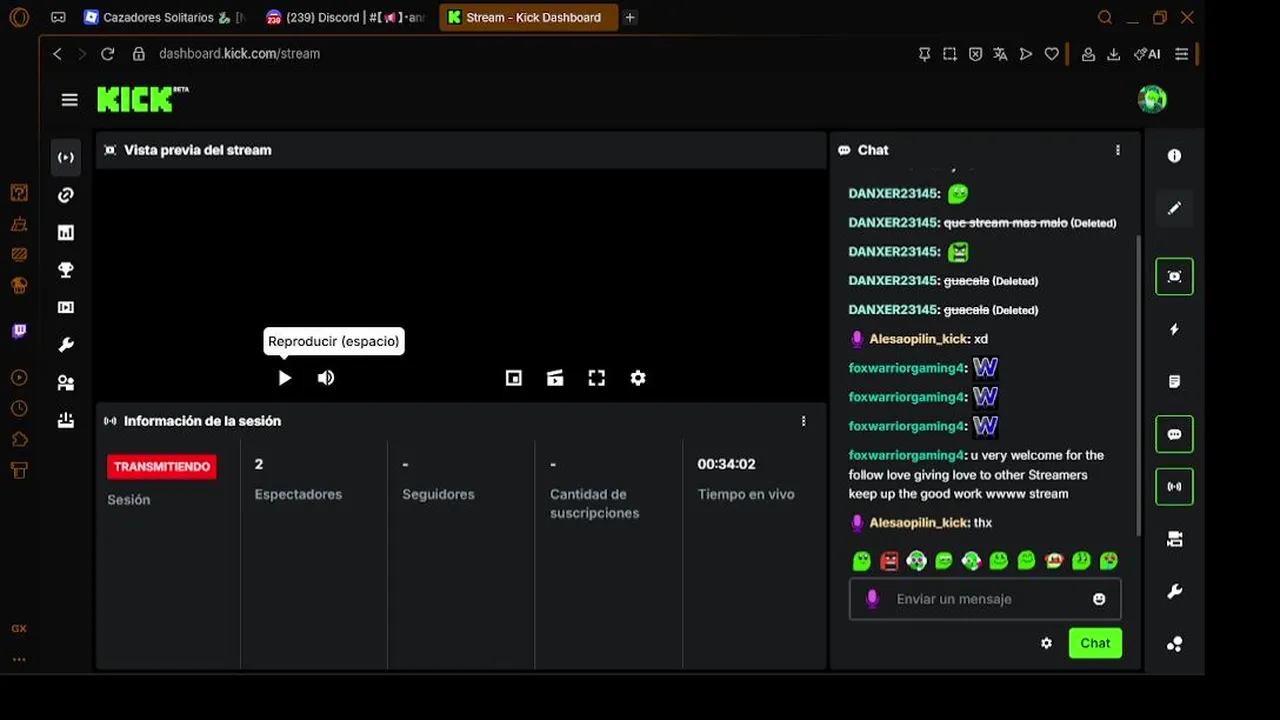
Task: Open chat panel three-dot menu
Action: (1118, 150)
